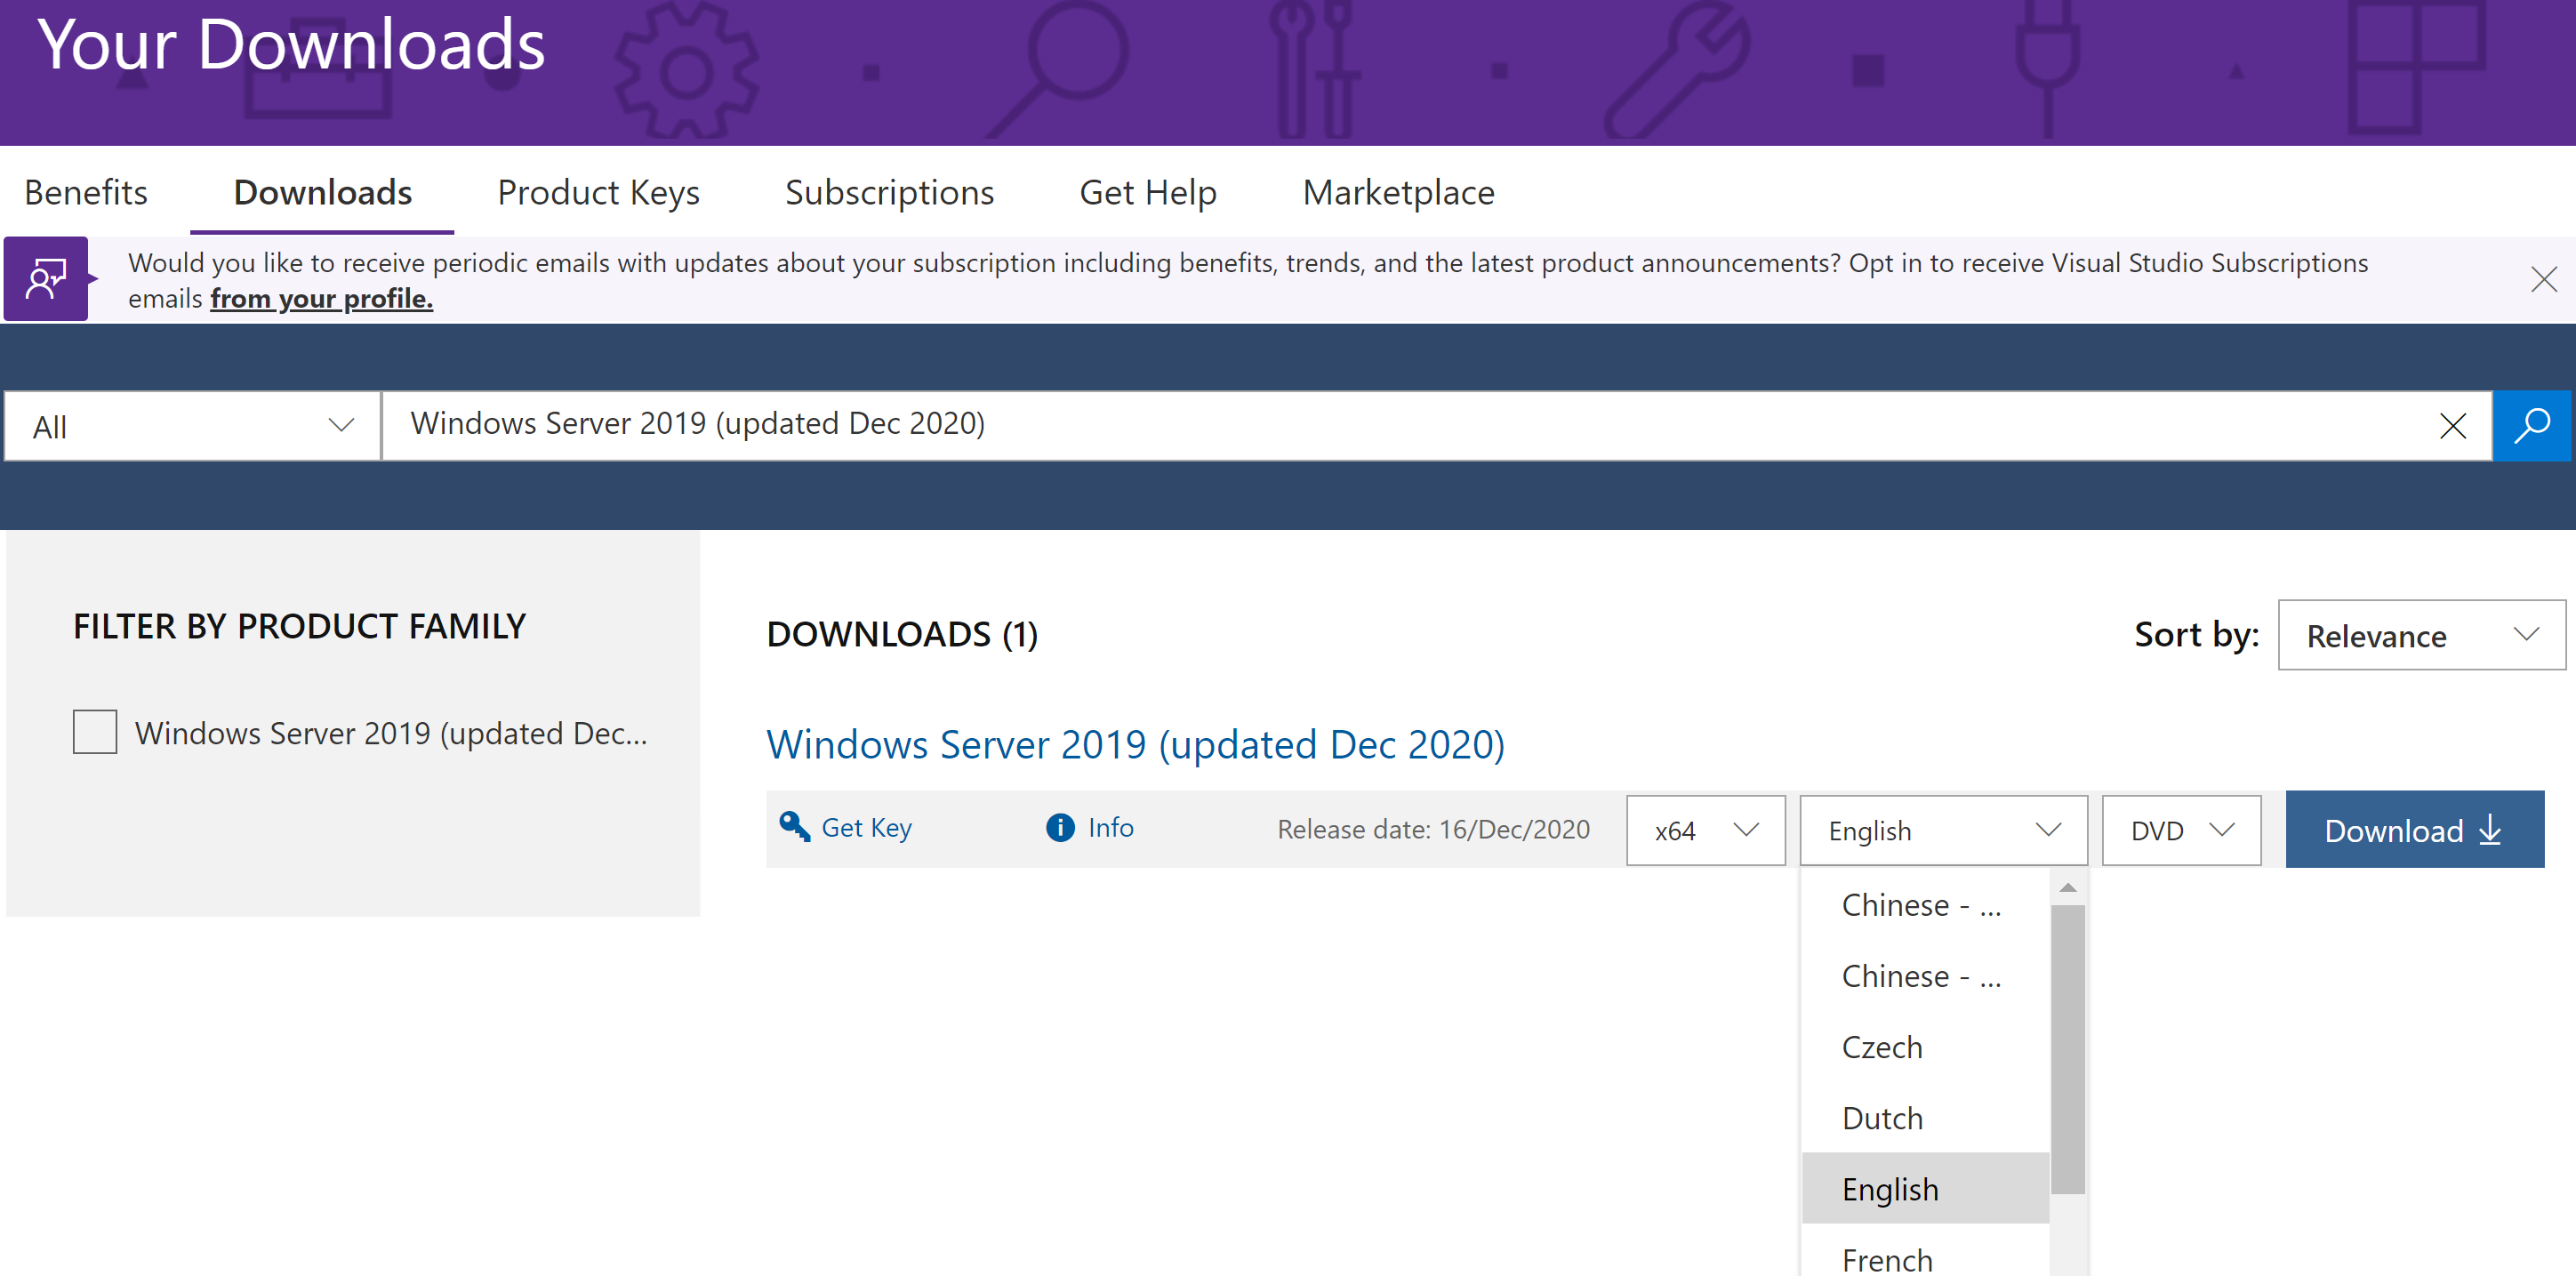Open Windows Server 2019 (updated Dec 2020) title link
The height and width of the screenshot is (1276, 2576).
pyautogui.click(x=1135, y=745)
